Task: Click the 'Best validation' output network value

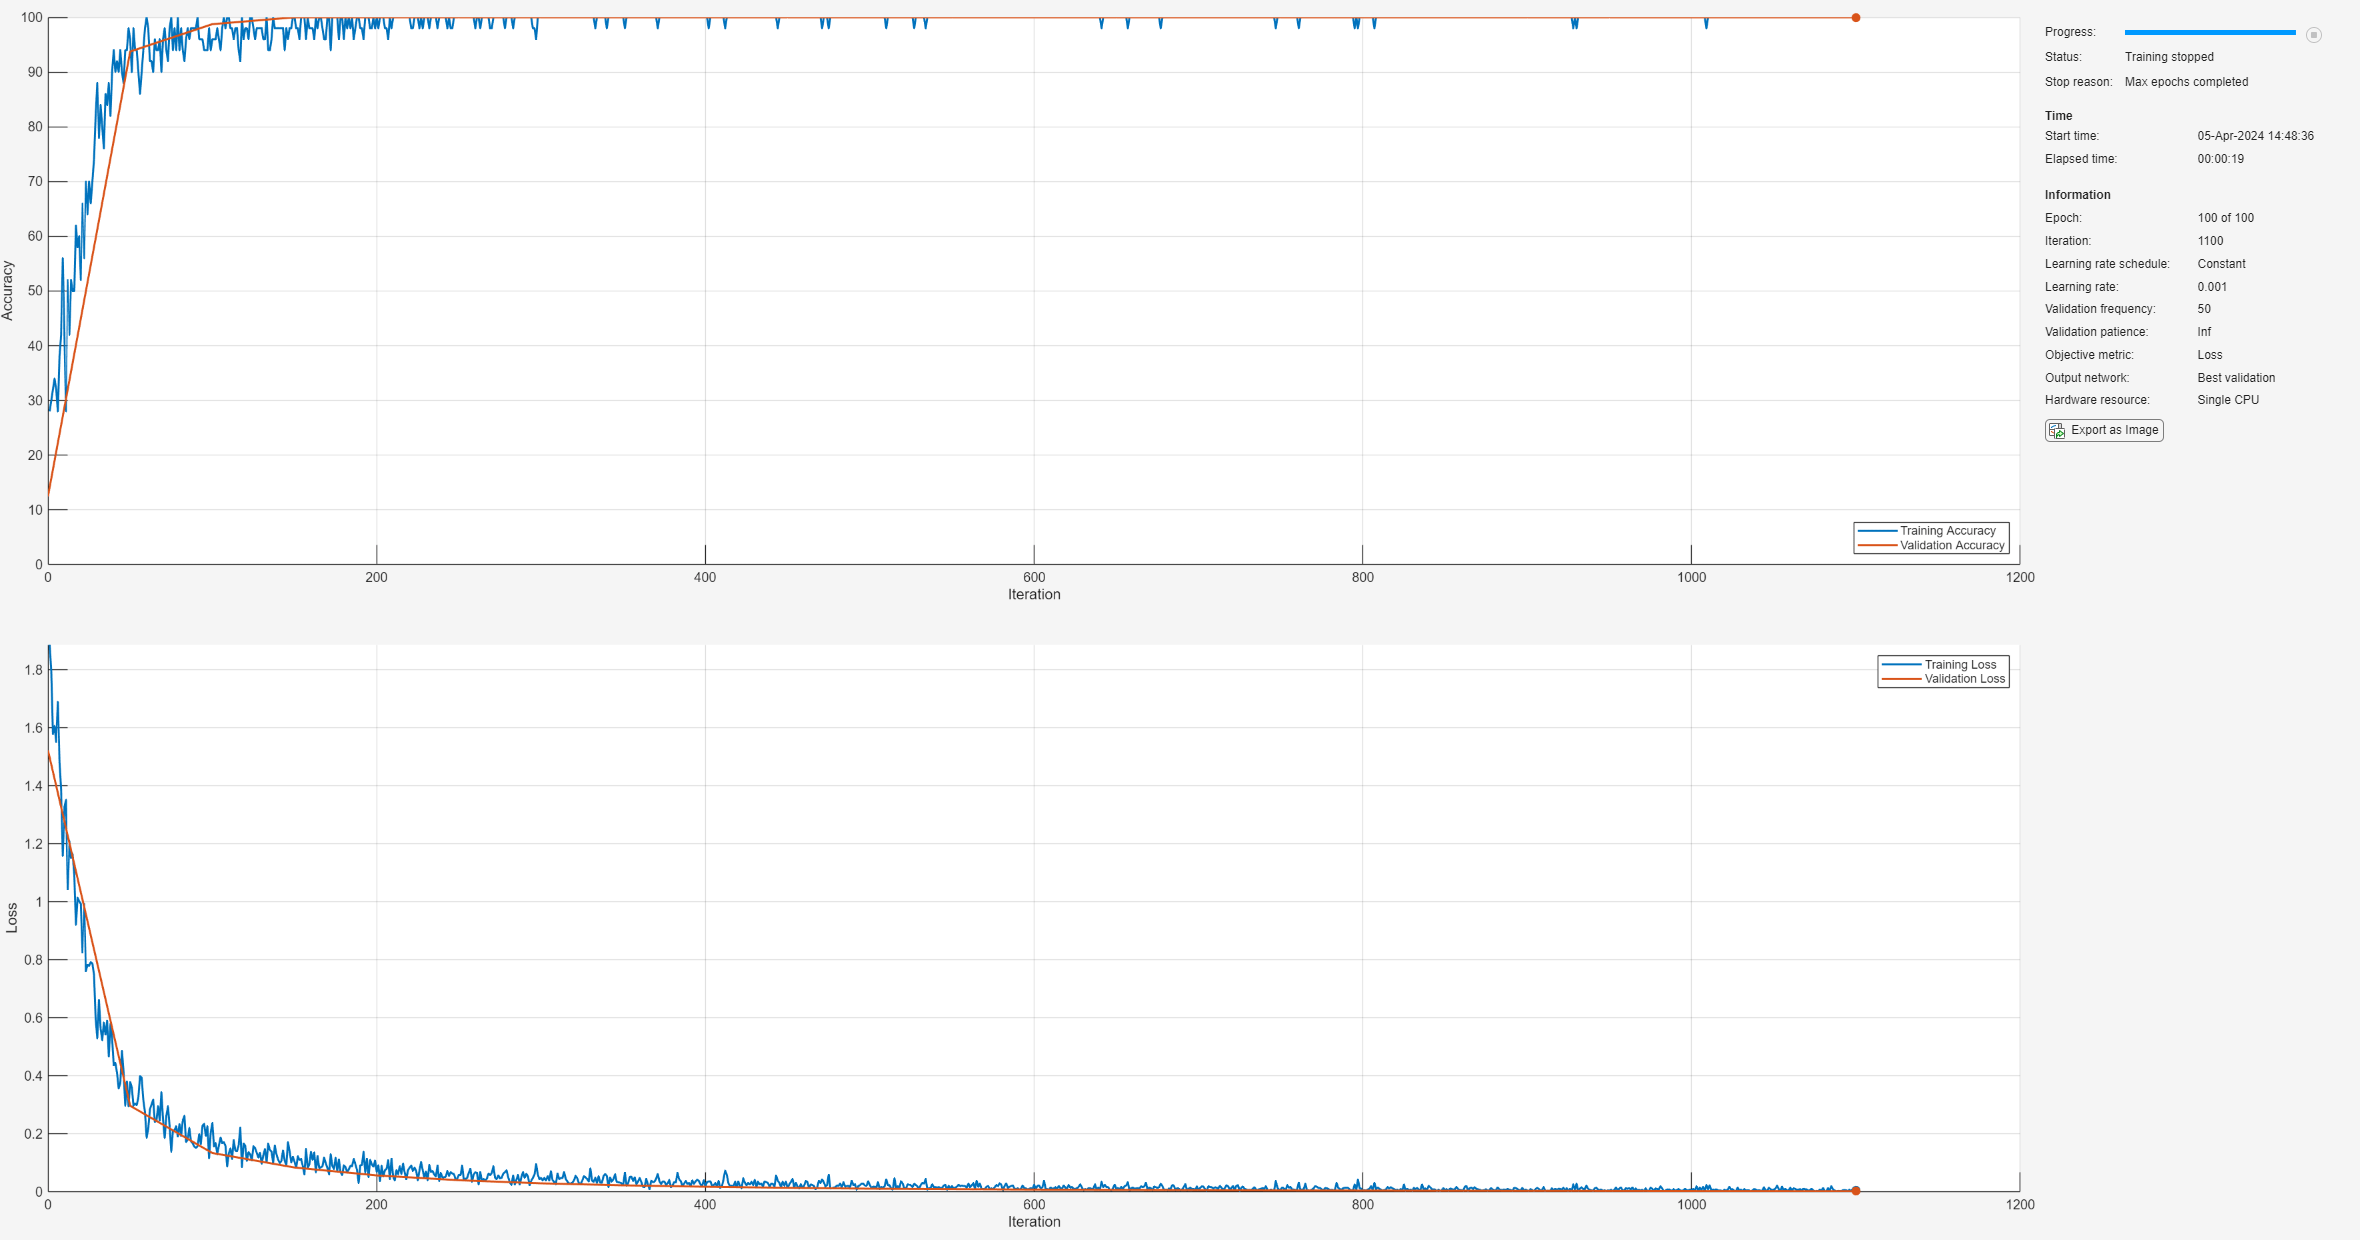Action: tap(2236, 378)
